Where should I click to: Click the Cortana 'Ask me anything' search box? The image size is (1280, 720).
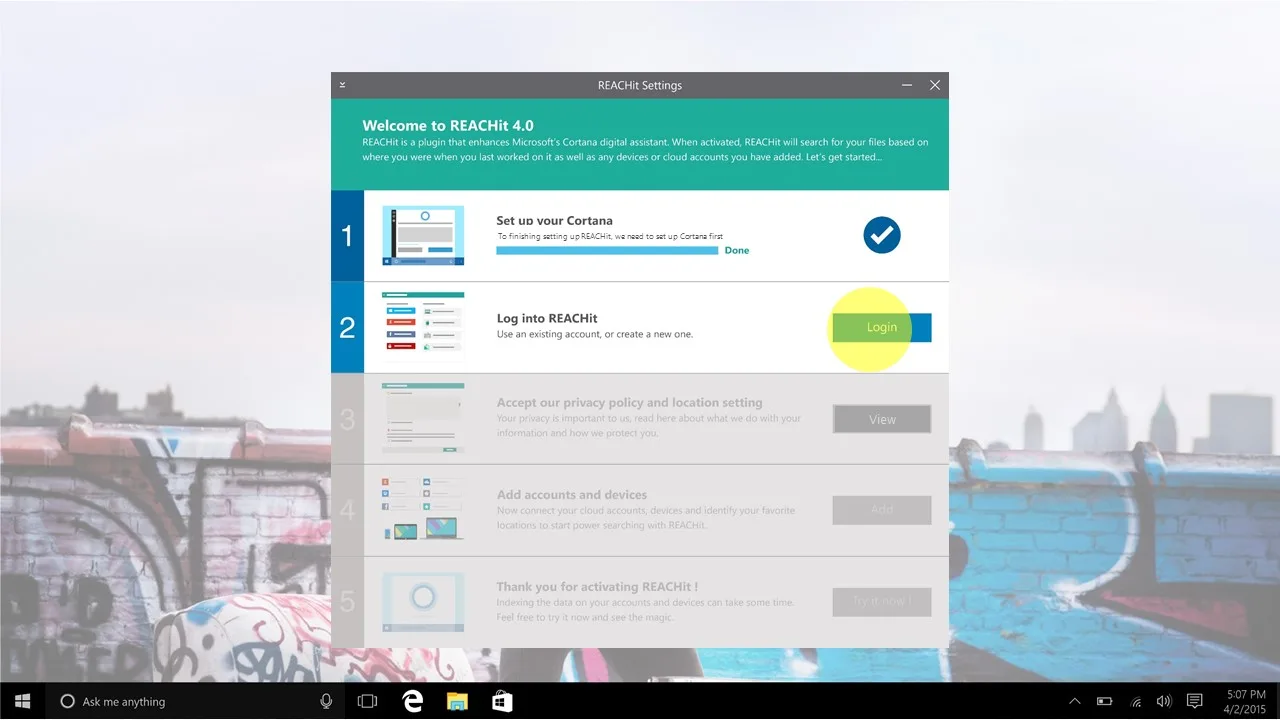[x=195, y=701]
